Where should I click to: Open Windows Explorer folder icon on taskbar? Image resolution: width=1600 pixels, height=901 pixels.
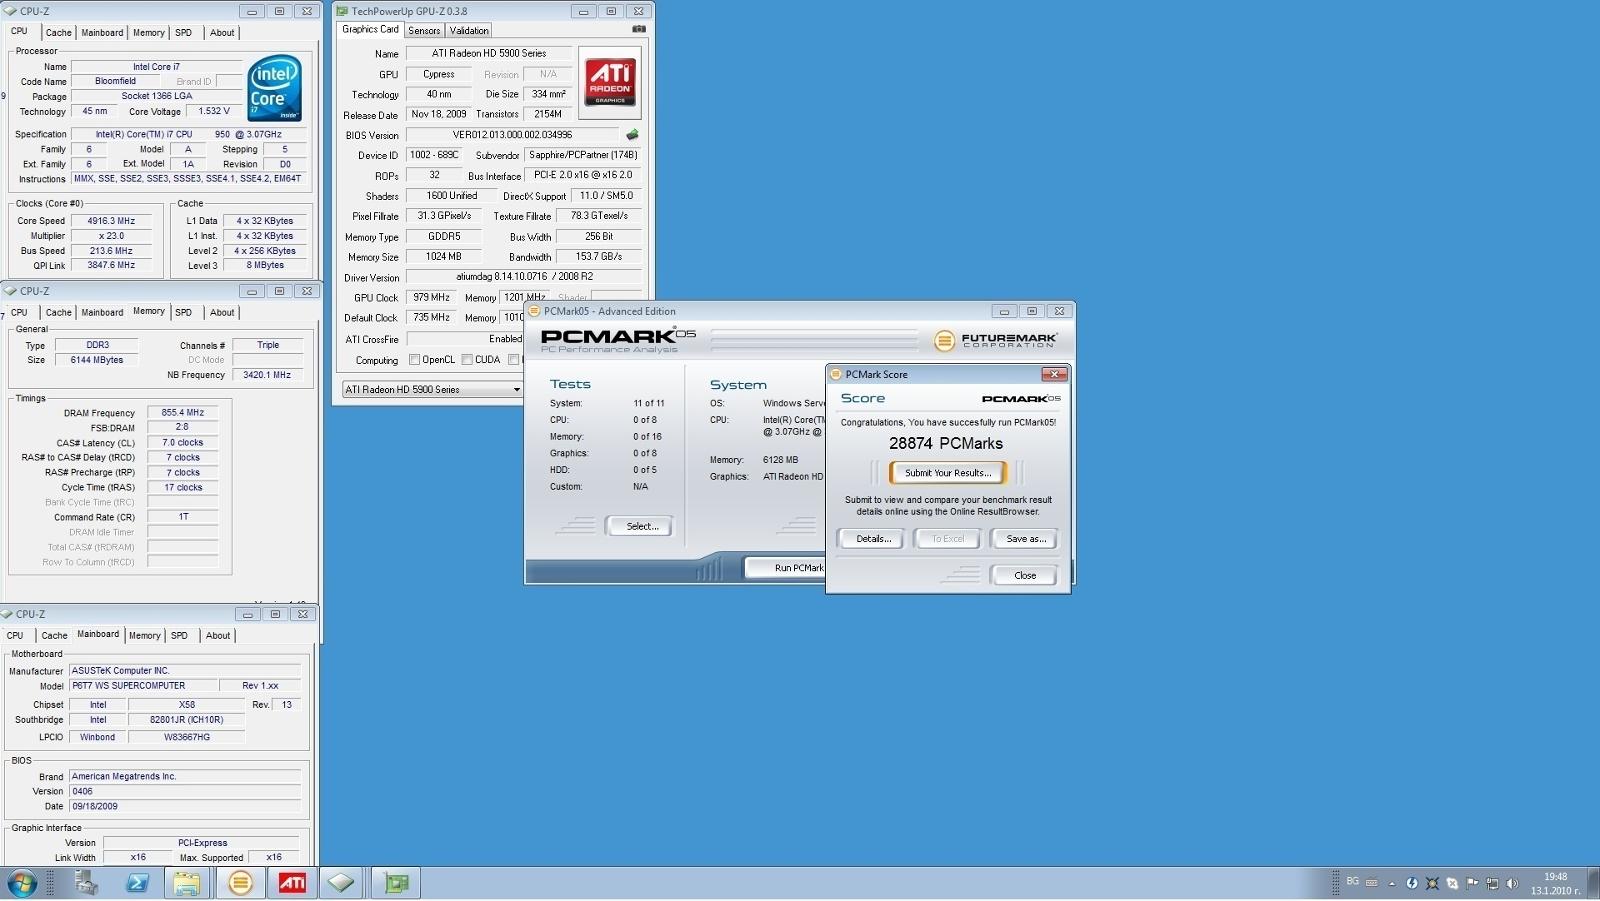point(187,883)
